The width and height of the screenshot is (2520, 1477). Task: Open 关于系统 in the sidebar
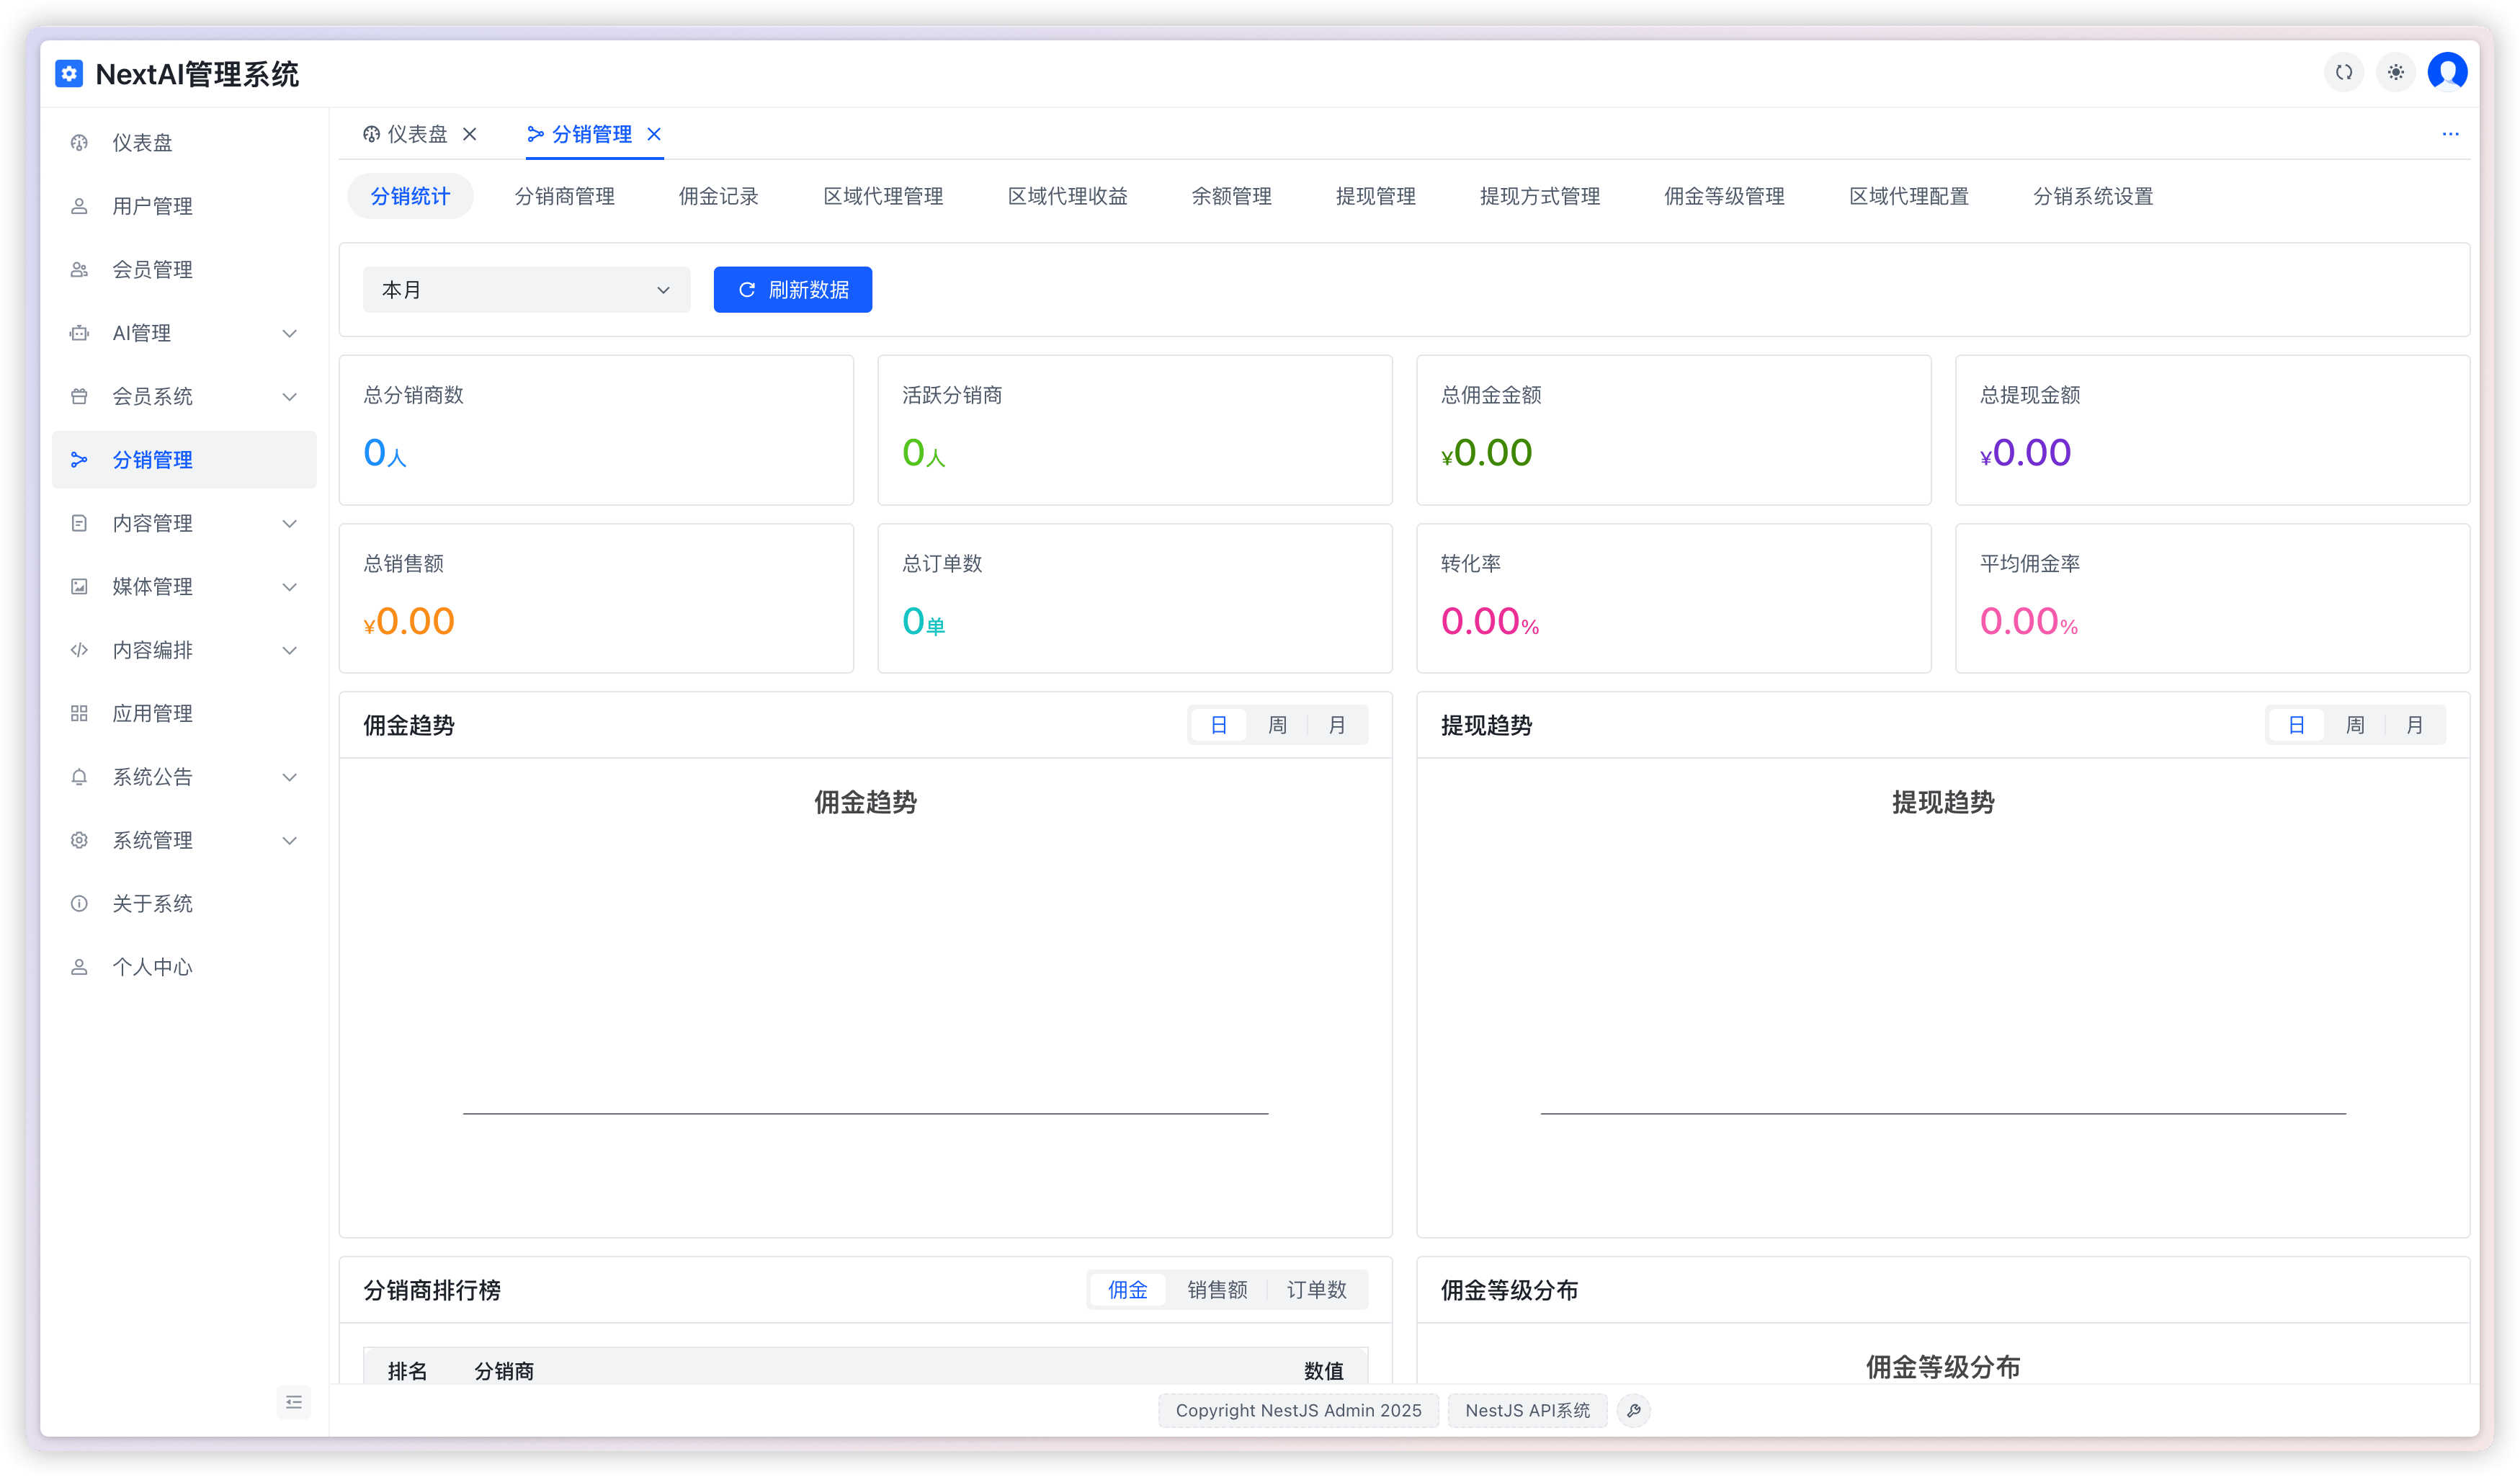184,904
